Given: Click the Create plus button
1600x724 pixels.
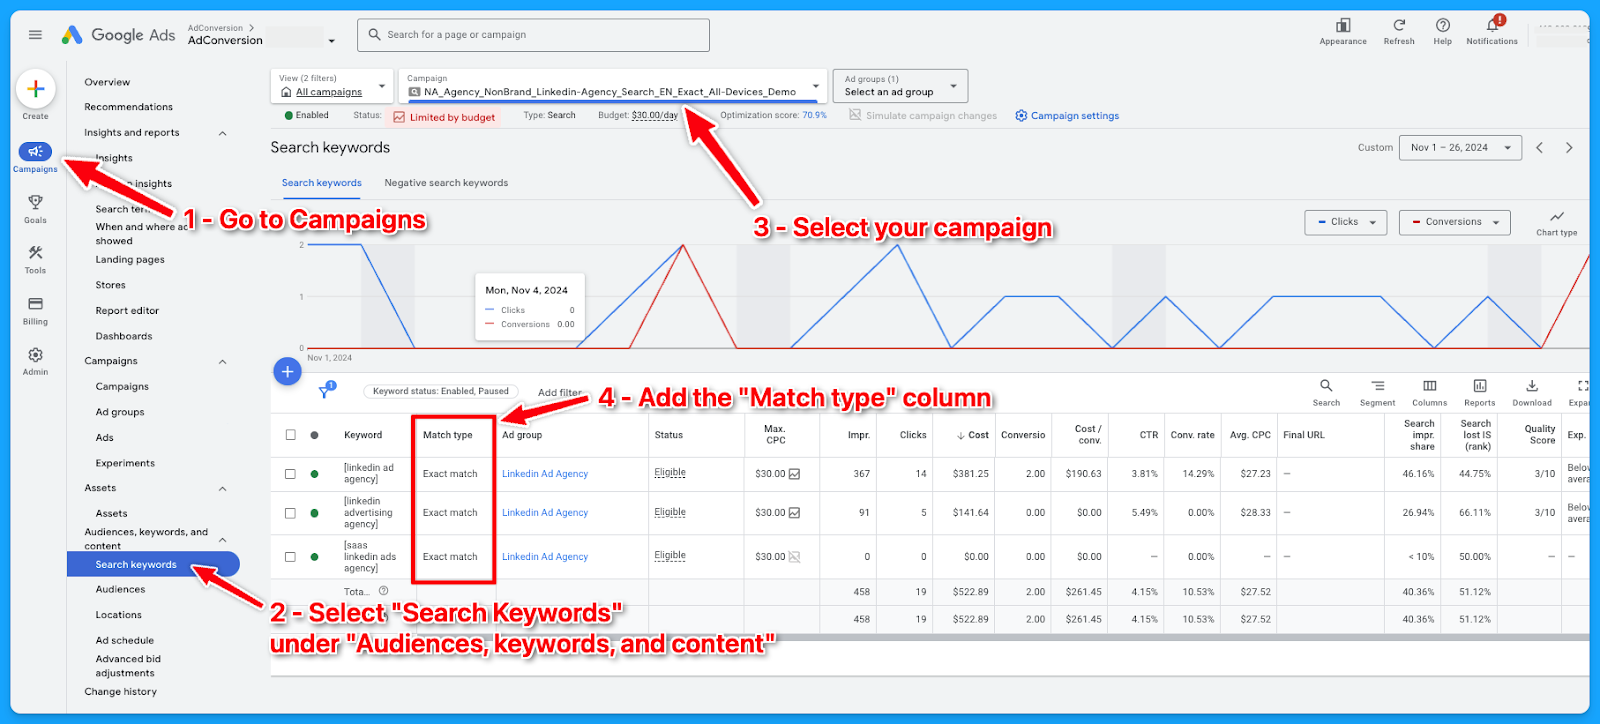Looking at the screenshot, I should 35,89.
